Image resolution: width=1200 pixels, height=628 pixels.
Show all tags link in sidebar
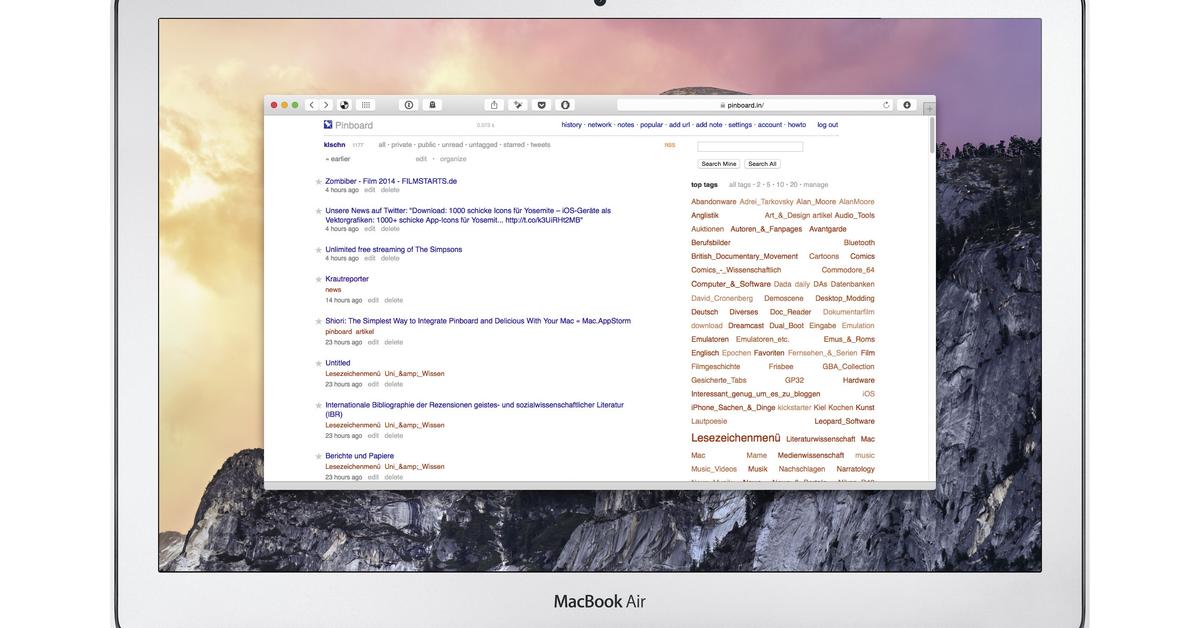(740, 185)
